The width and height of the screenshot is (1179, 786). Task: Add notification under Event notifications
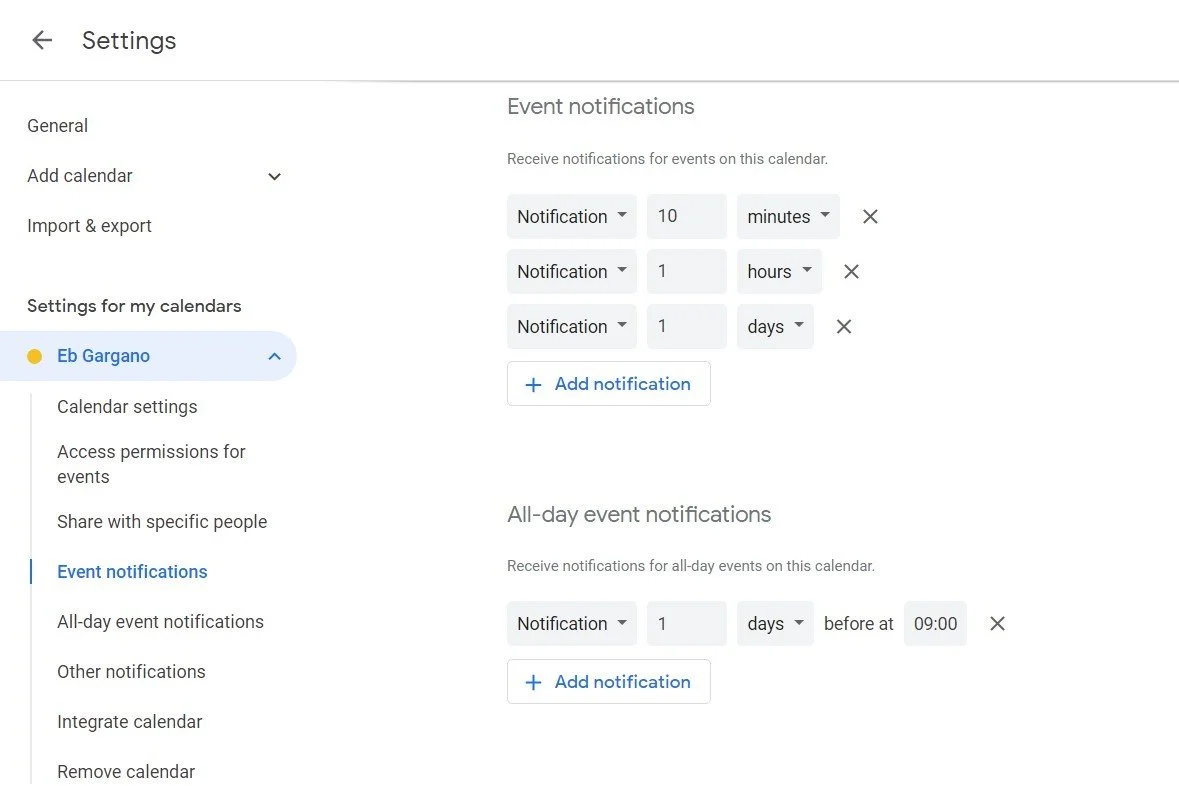coord(608,384)
